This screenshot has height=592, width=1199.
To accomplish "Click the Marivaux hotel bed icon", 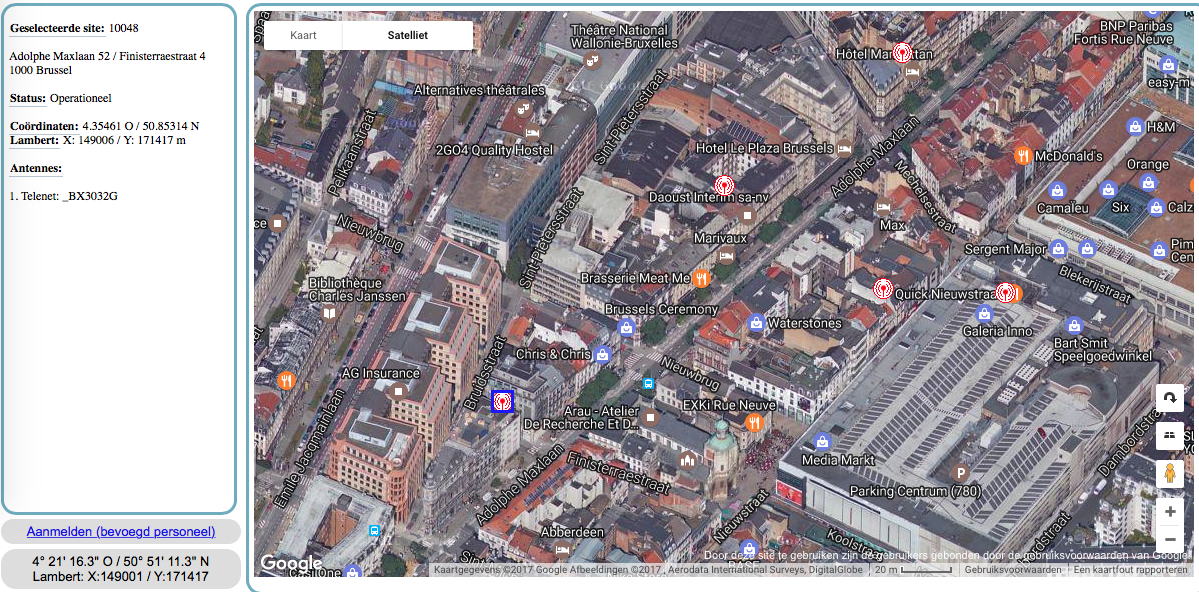I will 726,255.
